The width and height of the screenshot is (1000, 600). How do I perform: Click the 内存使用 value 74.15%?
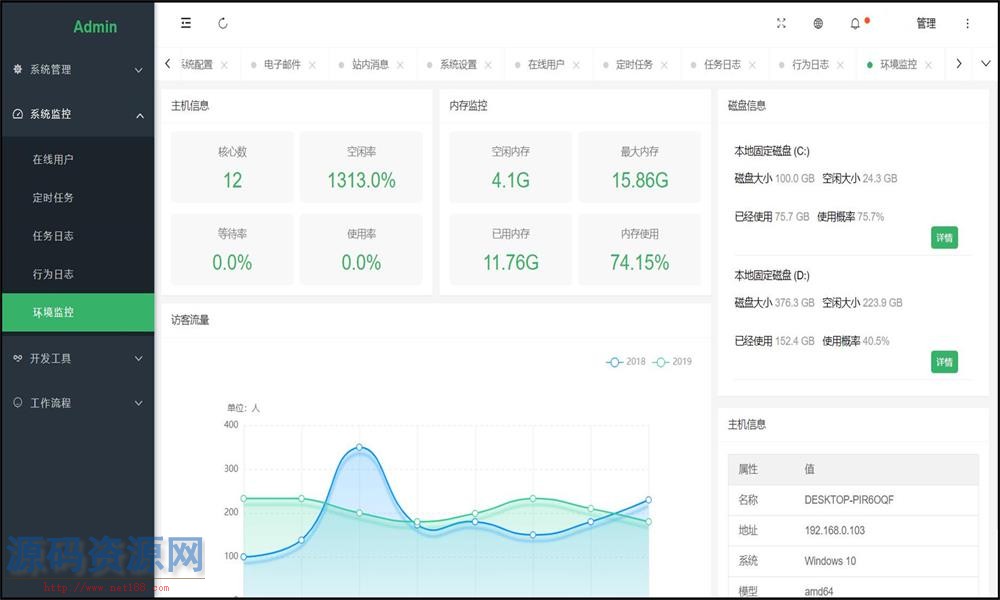click(640, 263)
